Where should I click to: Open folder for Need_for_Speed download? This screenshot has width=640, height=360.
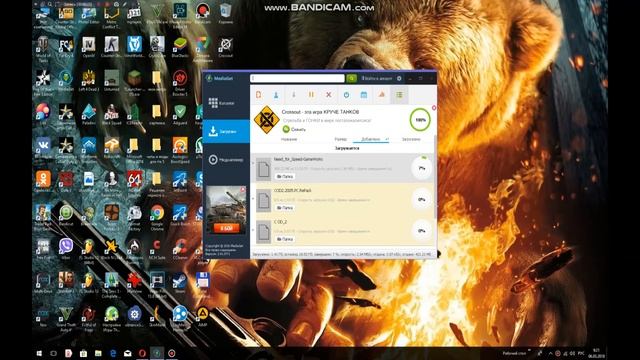point(285,177)
